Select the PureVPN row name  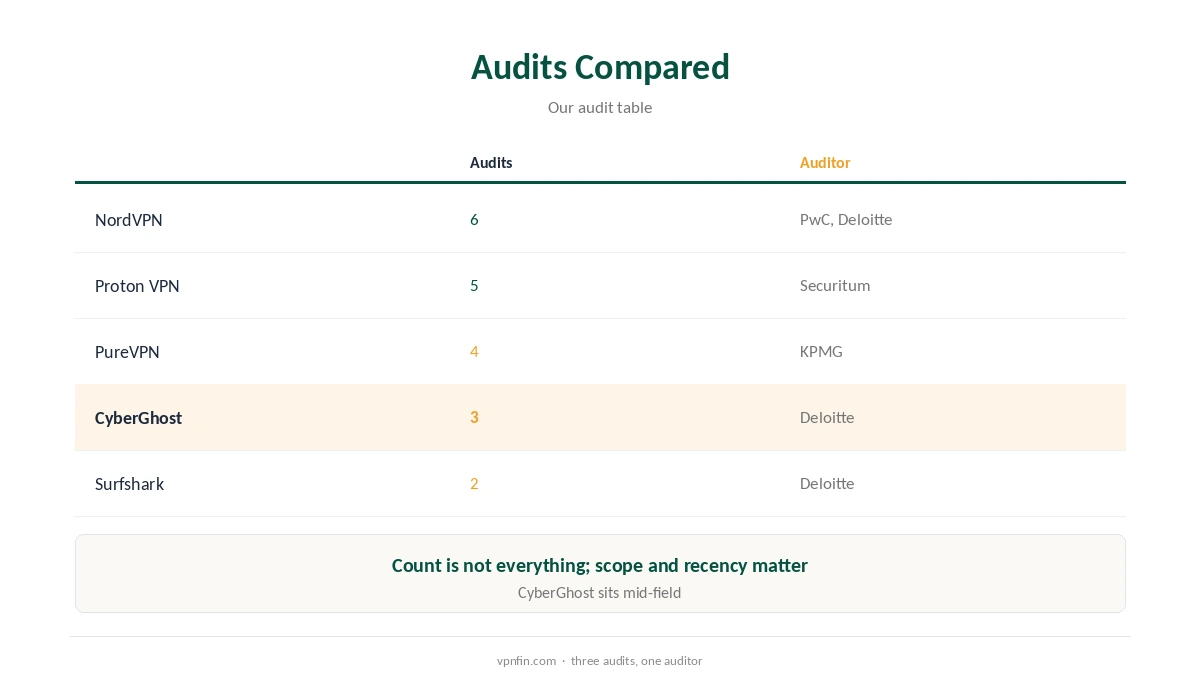tap(127, 352)
